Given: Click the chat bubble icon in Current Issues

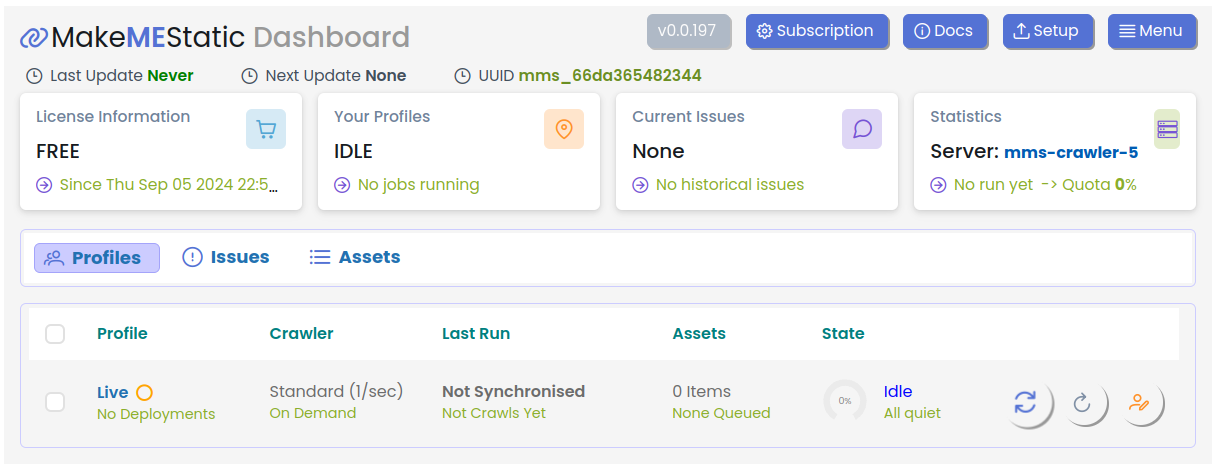Looking at the screenshot, I should [x=862, y=129].
